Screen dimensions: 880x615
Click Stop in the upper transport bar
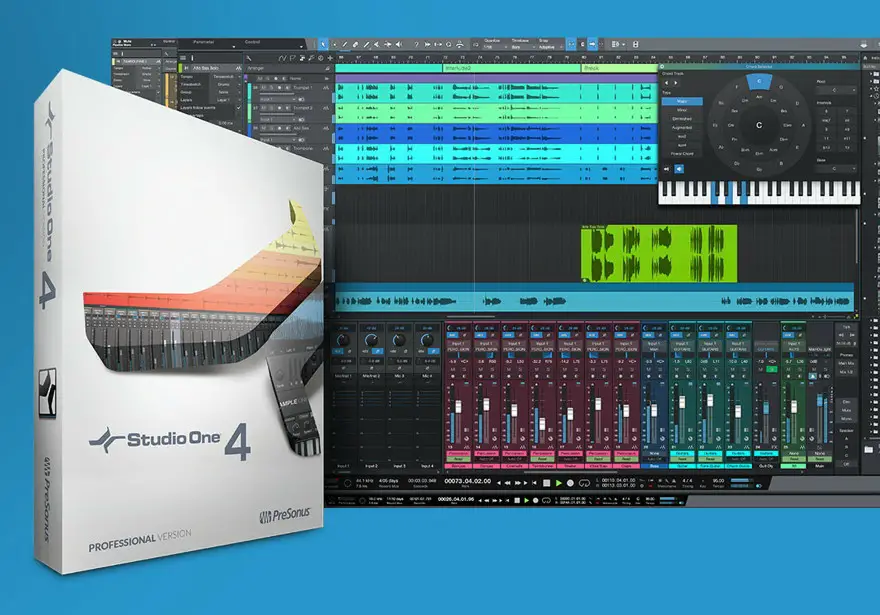(547, 483)
